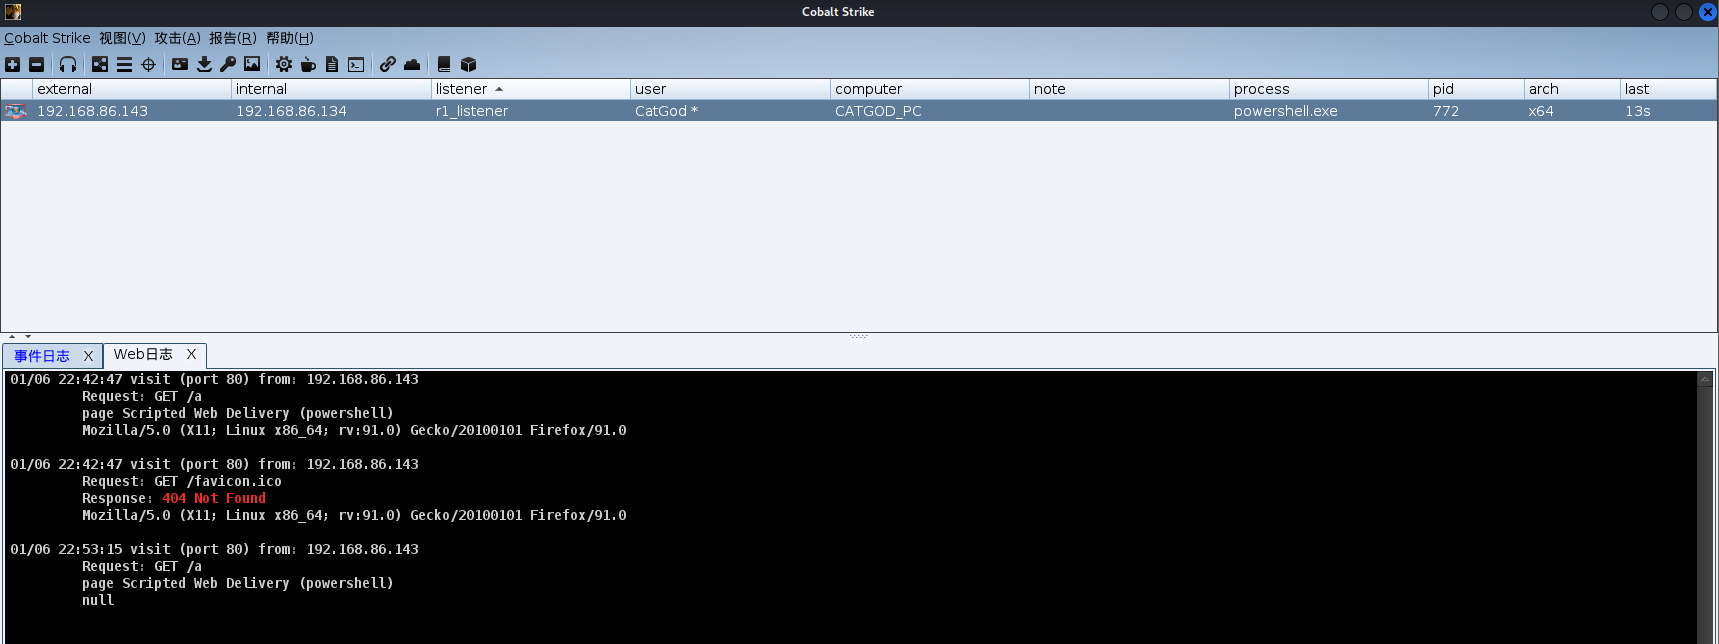
Task: Select the r1_listener cell
Action: [x=530, y=111]
